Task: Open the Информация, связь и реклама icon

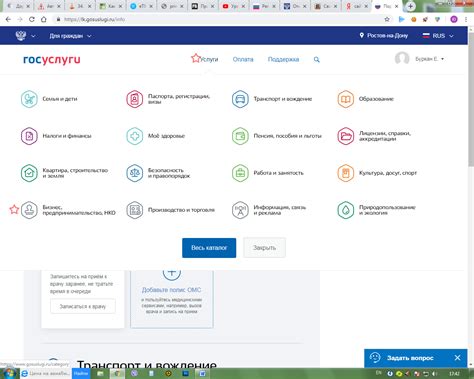Action: 240,210
